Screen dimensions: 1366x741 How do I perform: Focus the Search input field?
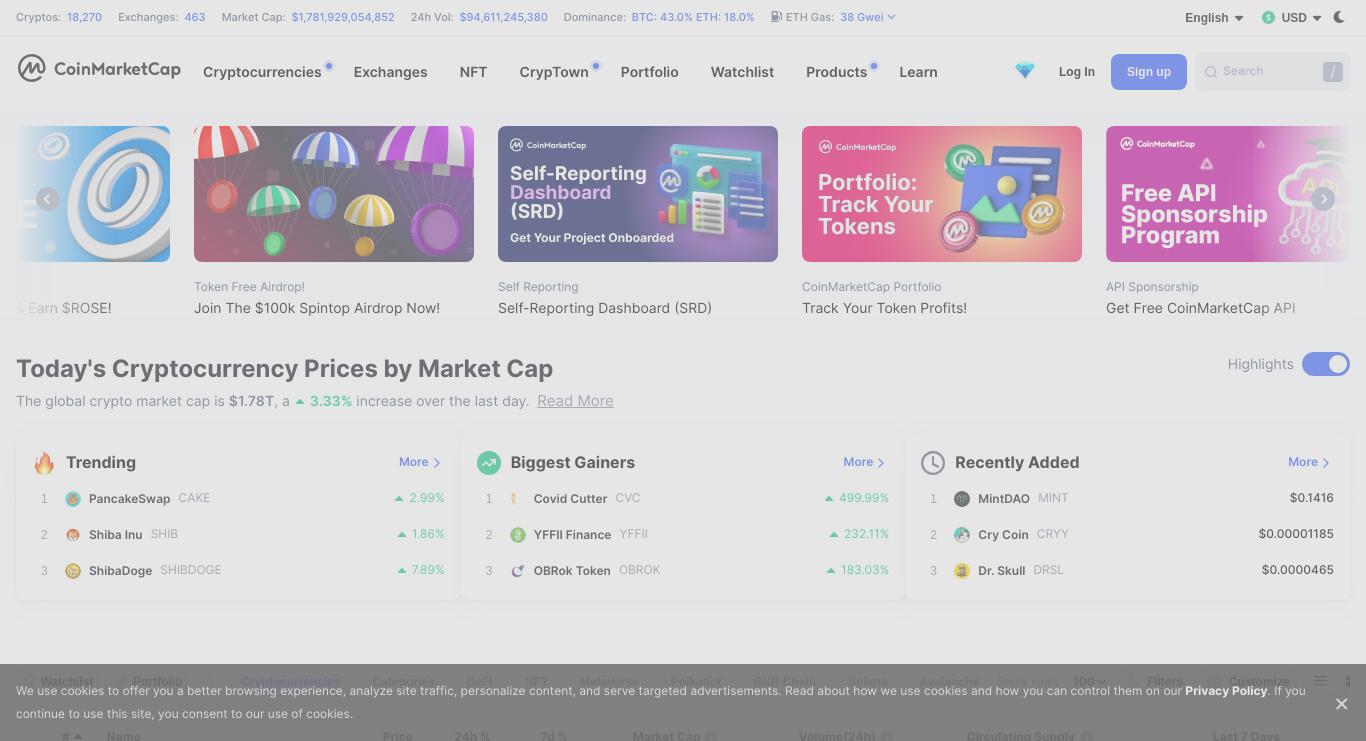(1272, 72)
